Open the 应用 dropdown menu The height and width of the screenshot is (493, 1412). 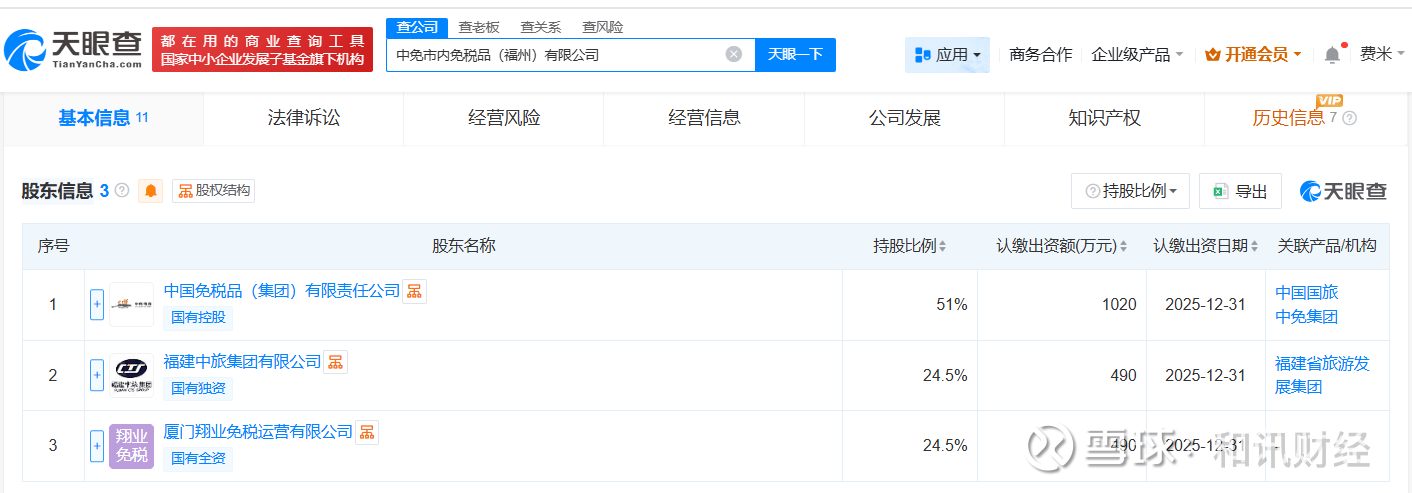[947, 55]
